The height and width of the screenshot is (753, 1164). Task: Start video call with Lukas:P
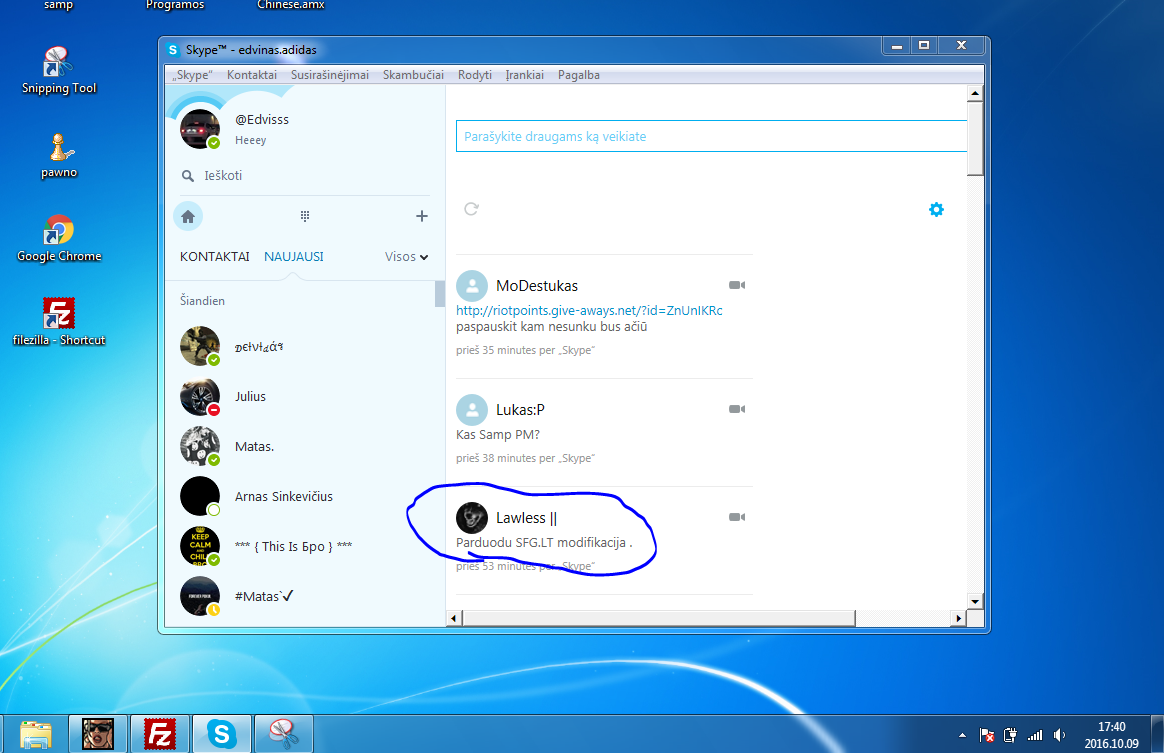[x=736, y=409]
